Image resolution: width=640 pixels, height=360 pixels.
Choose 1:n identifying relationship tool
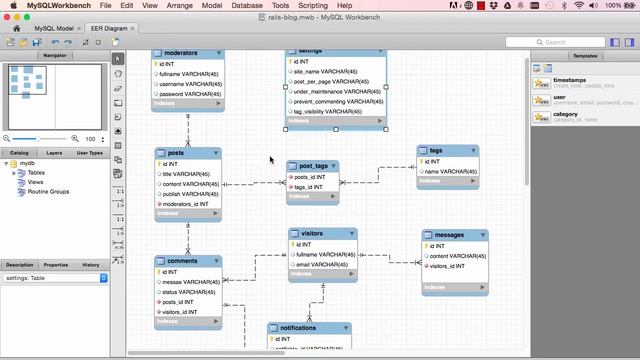tap(118, 231)
